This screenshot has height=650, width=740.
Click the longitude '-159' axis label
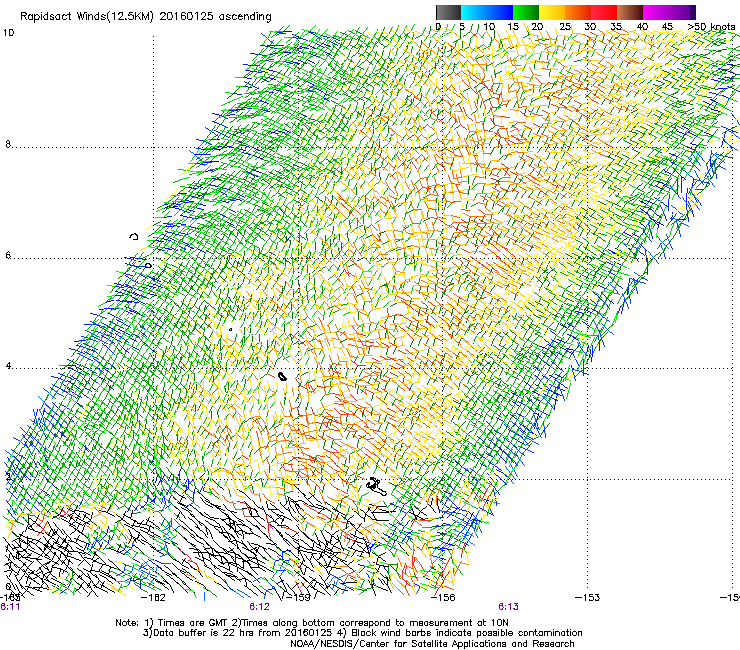pyautogui.click(x=298, y=598)
